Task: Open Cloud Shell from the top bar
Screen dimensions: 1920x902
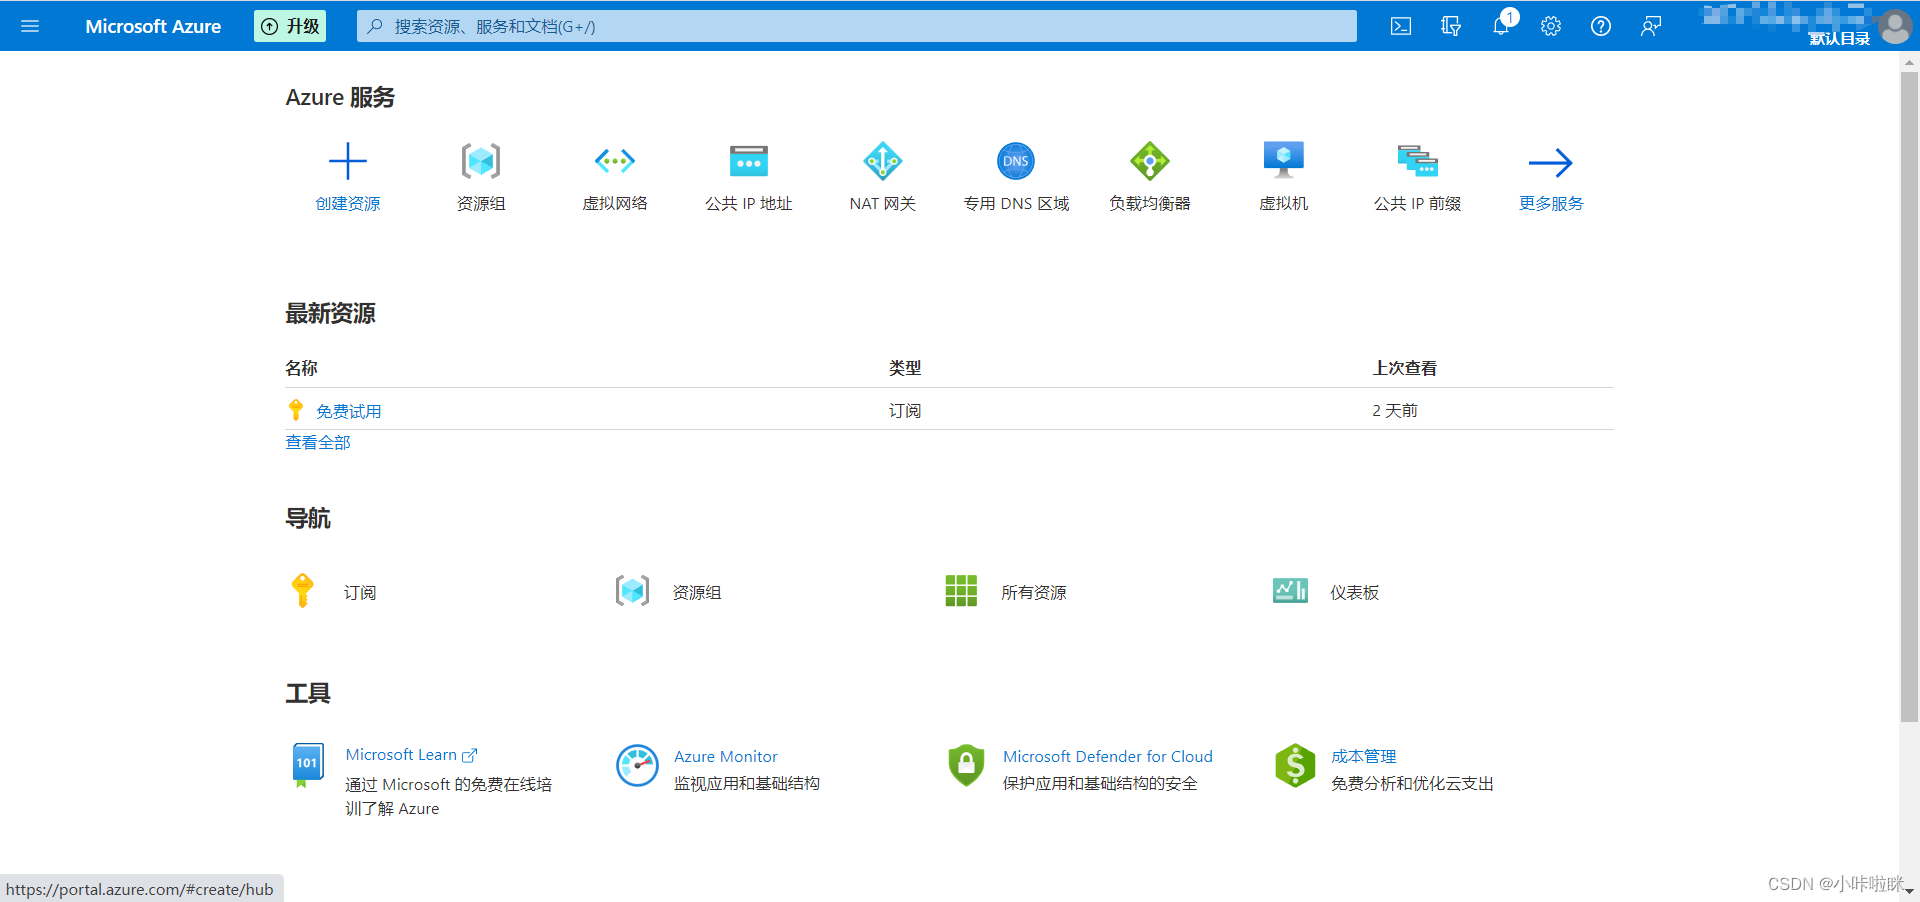Action: [x=1401, y=26]
